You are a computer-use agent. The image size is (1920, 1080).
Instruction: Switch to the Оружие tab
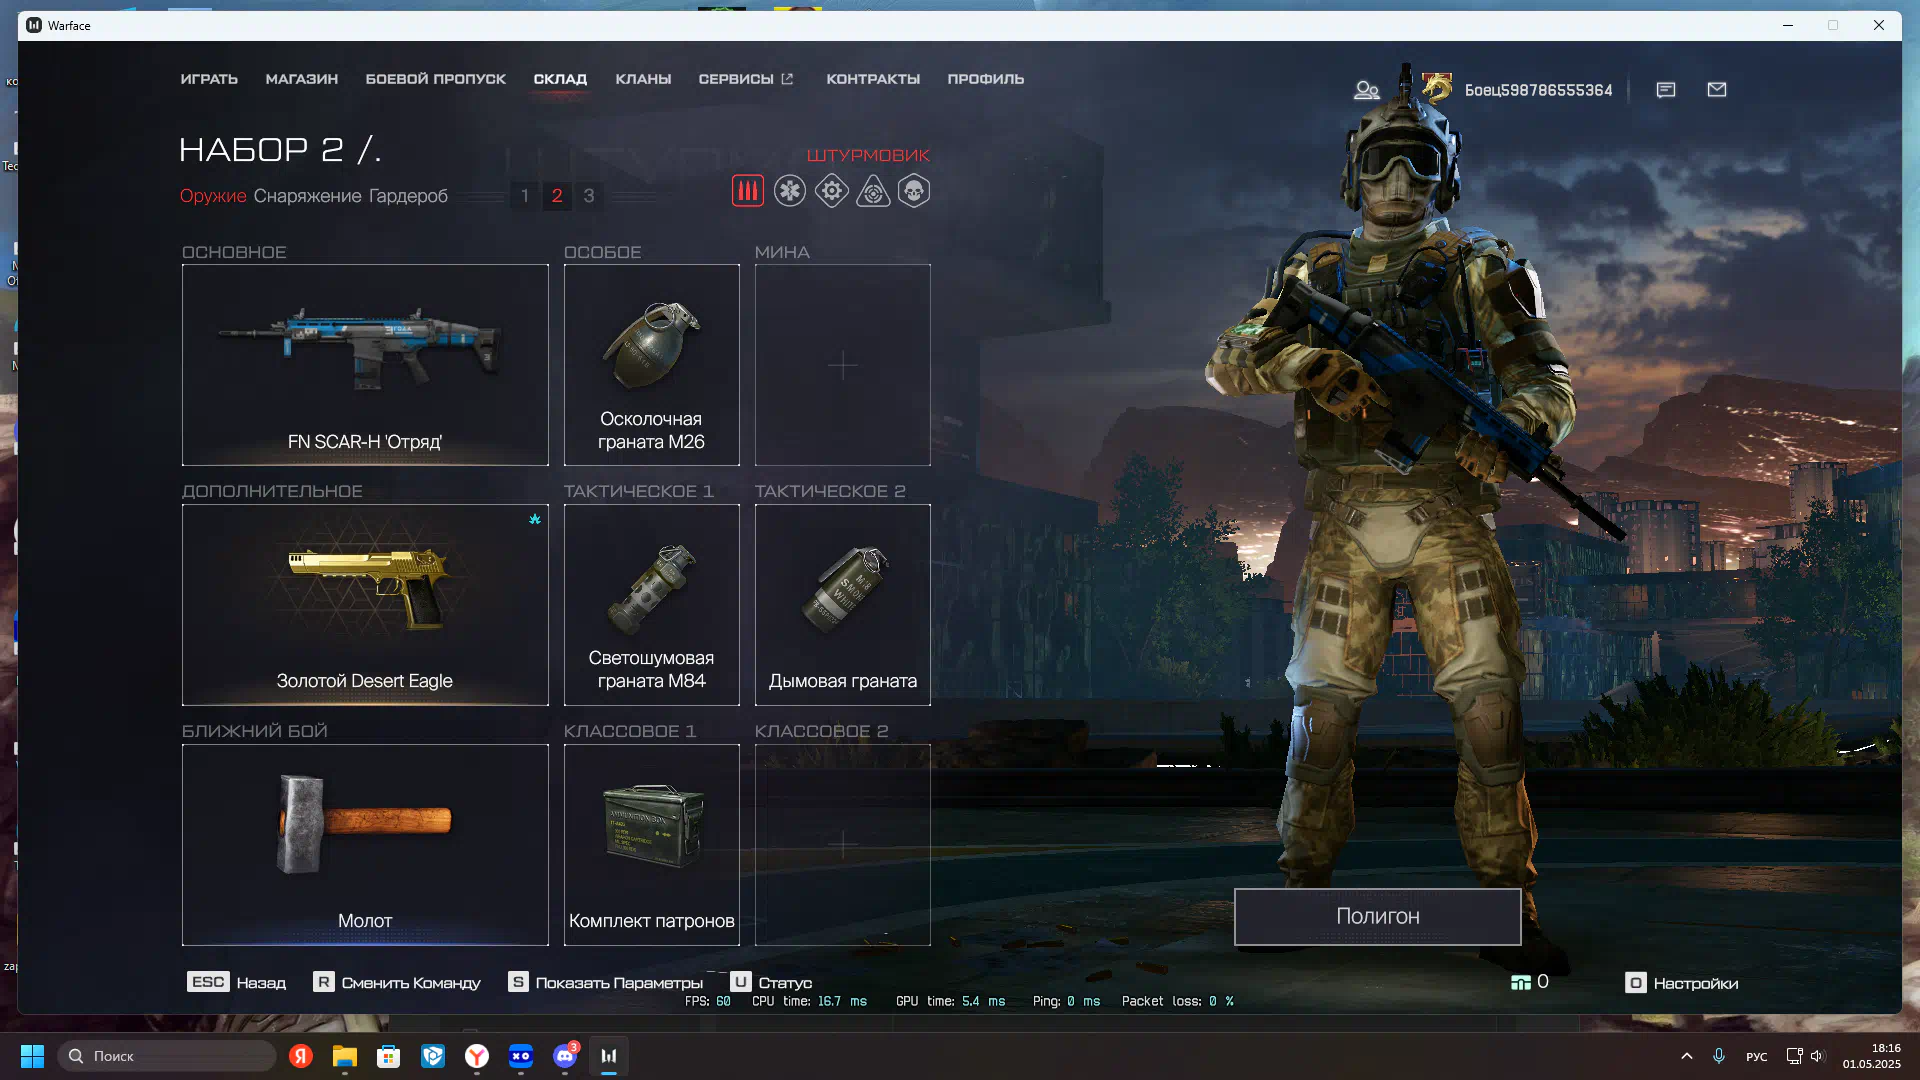(213, 196)
